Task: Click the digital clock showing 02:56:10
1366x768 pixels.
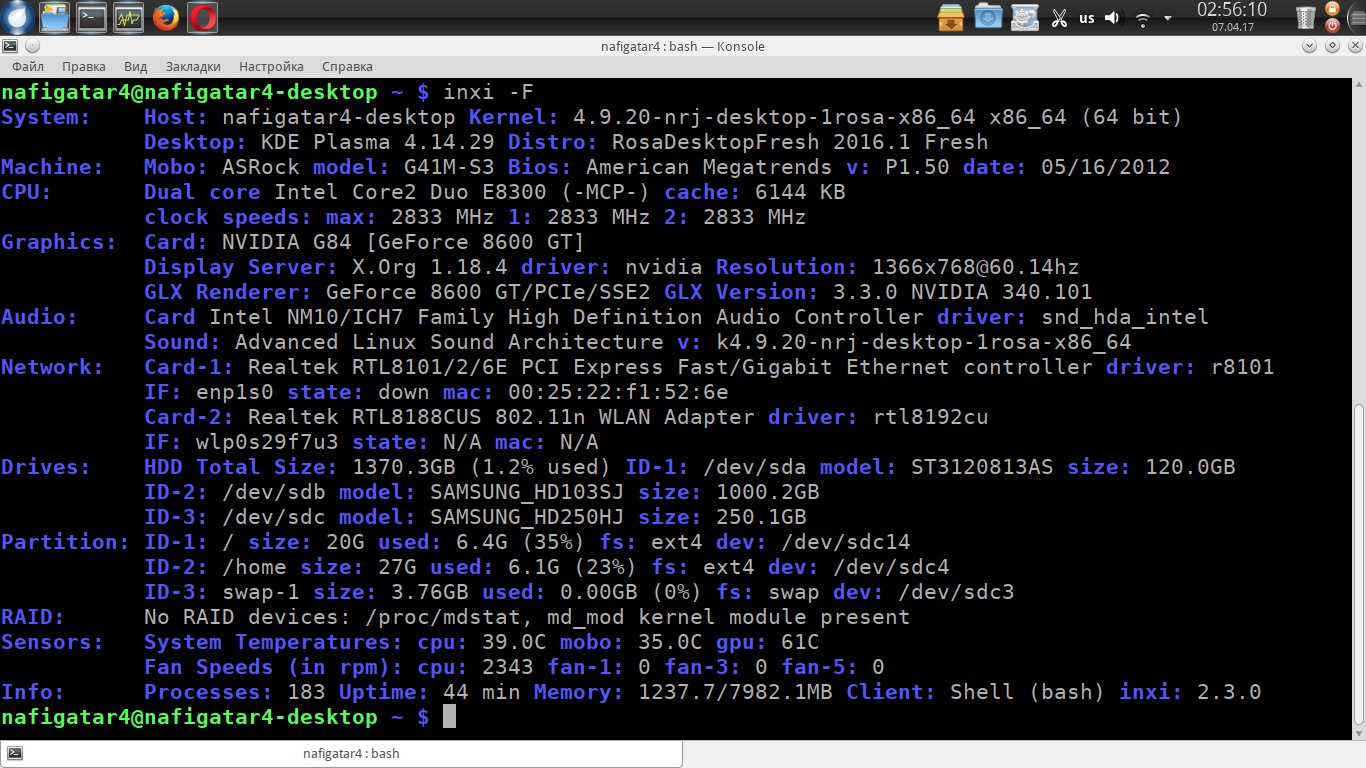Action: coord(1232,10)
